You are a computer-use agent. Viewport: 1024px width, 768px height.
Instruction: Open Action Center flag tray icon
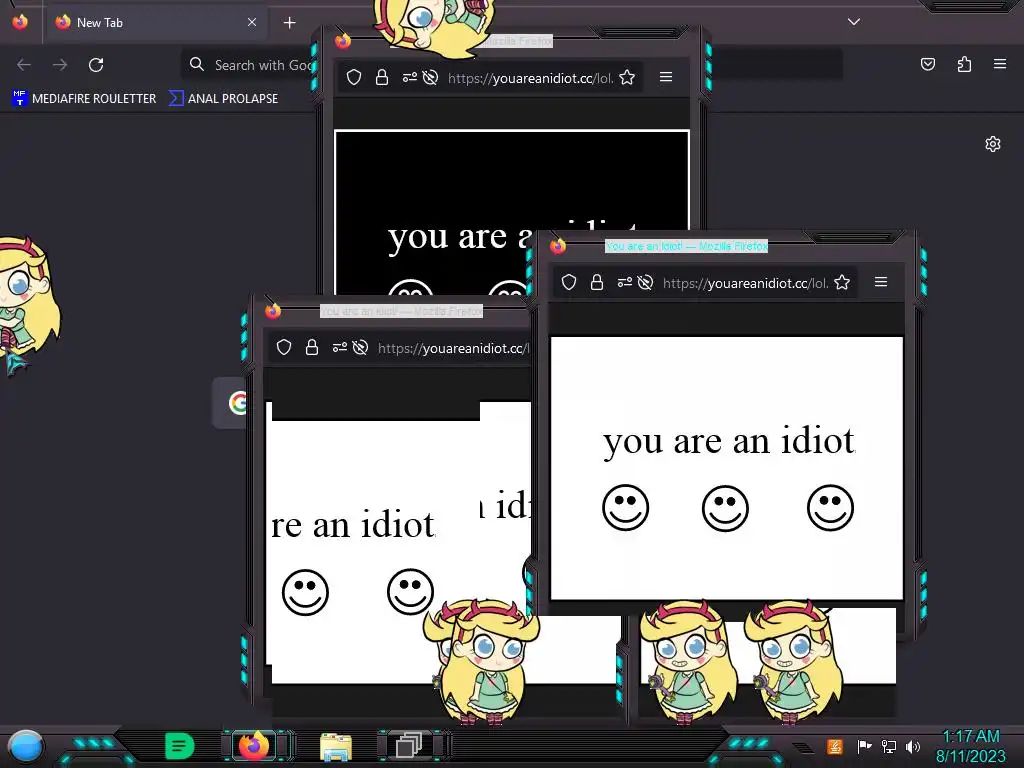coord(863,746)
